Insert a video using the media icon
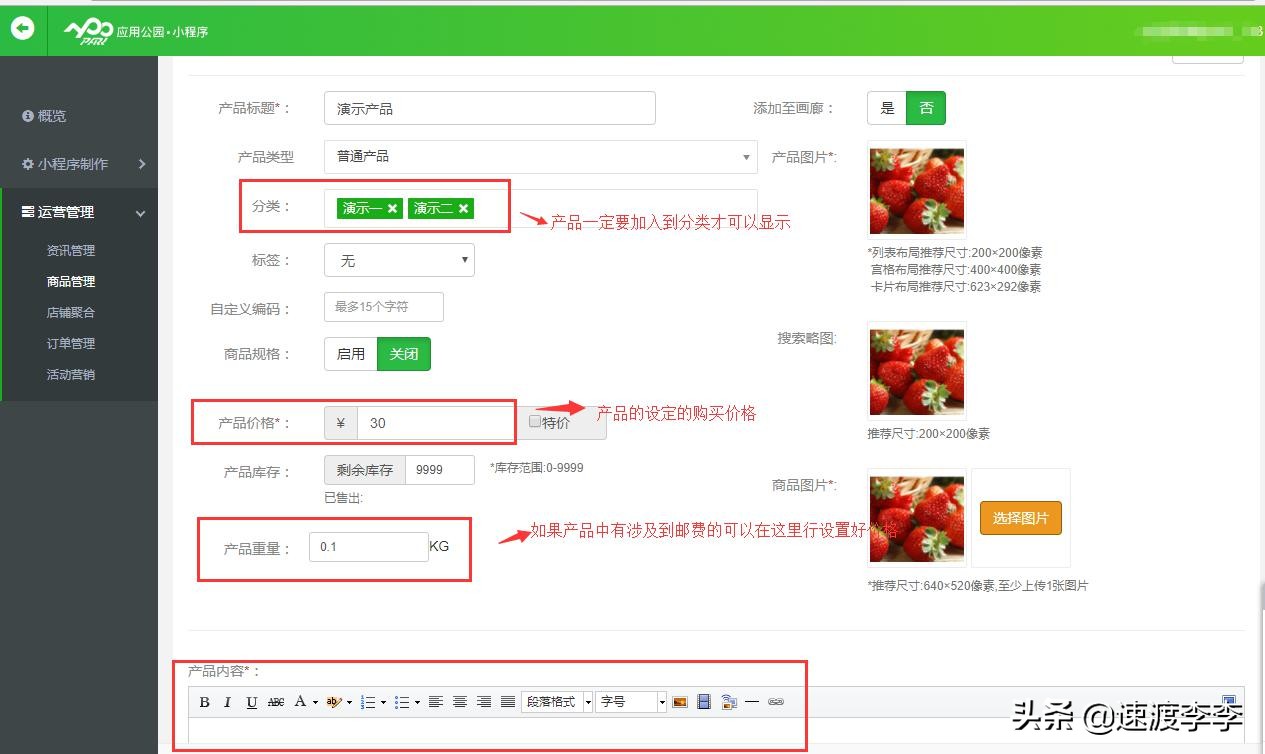Viewport: 1265px width, 754px height. coord(703,701)
